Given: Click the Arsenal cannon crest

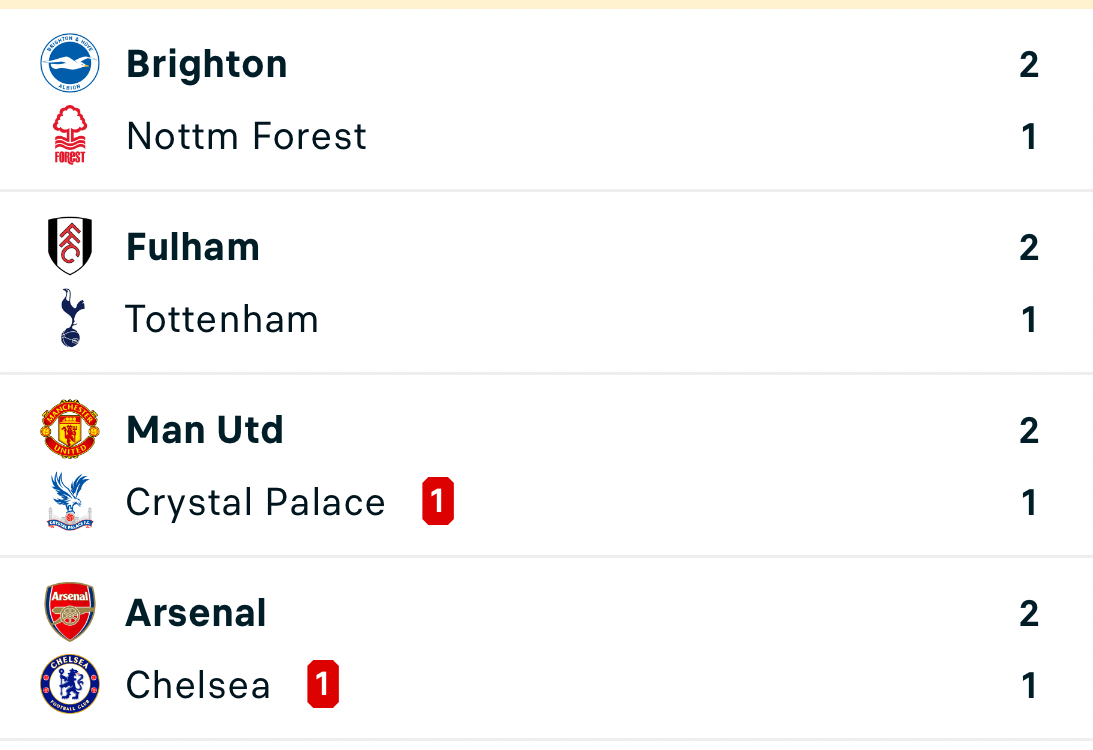Looking at the screenshot, I should (x=70, y=612).
